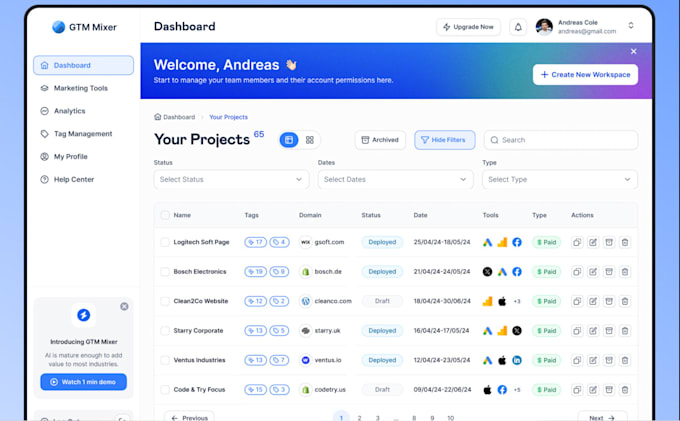Click Andreas Cole profile avatar

[x=544, y=27]
